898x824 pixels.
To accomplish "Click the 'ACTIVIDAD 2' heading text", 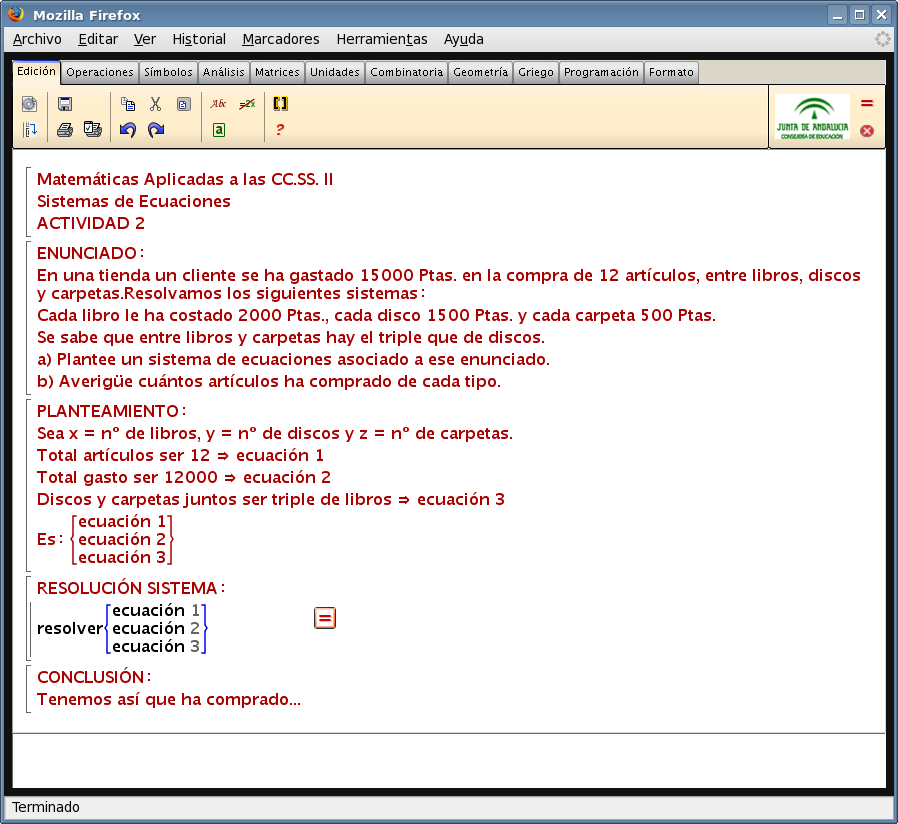I will 91,223.
